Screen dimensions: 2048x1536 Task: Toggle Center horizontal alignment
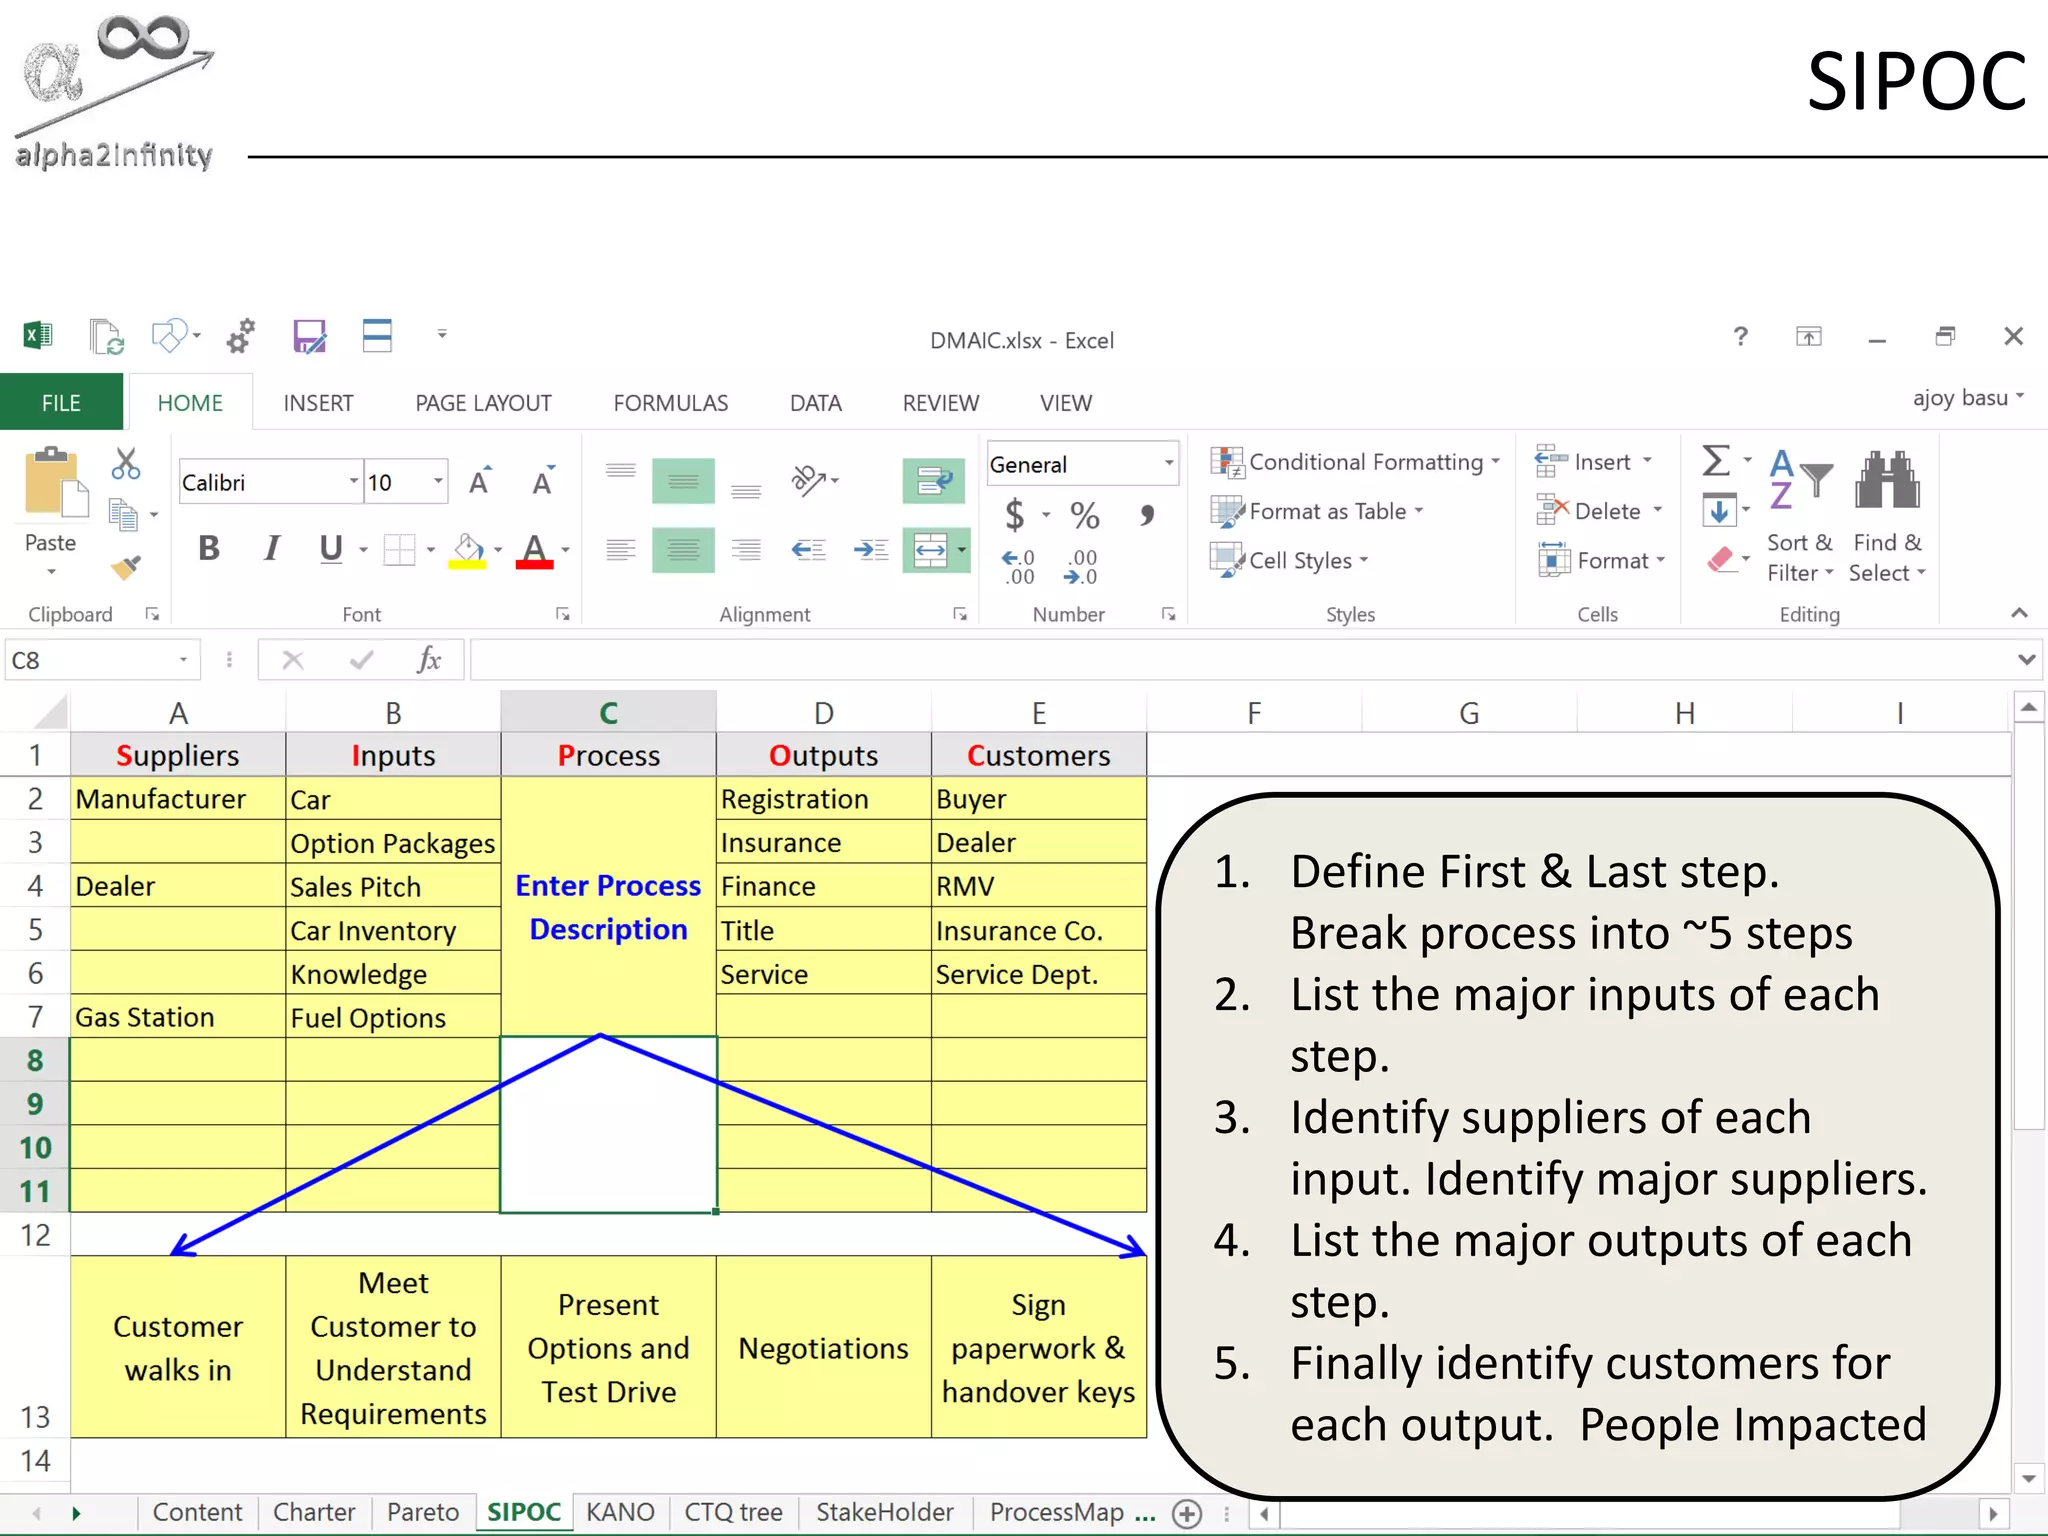[683, 549]
